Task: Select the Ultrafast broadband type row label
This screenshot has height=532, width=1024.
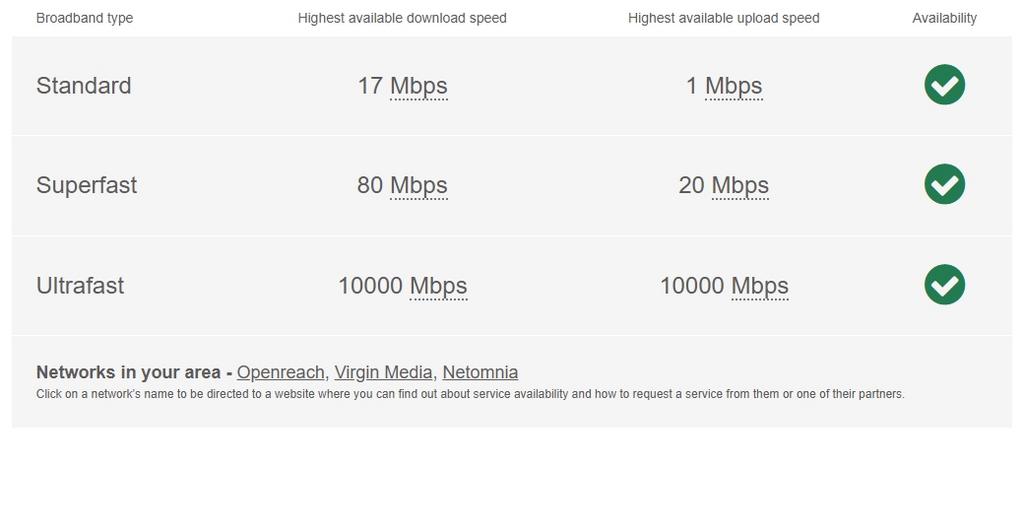Action: (x=80, y=285)
